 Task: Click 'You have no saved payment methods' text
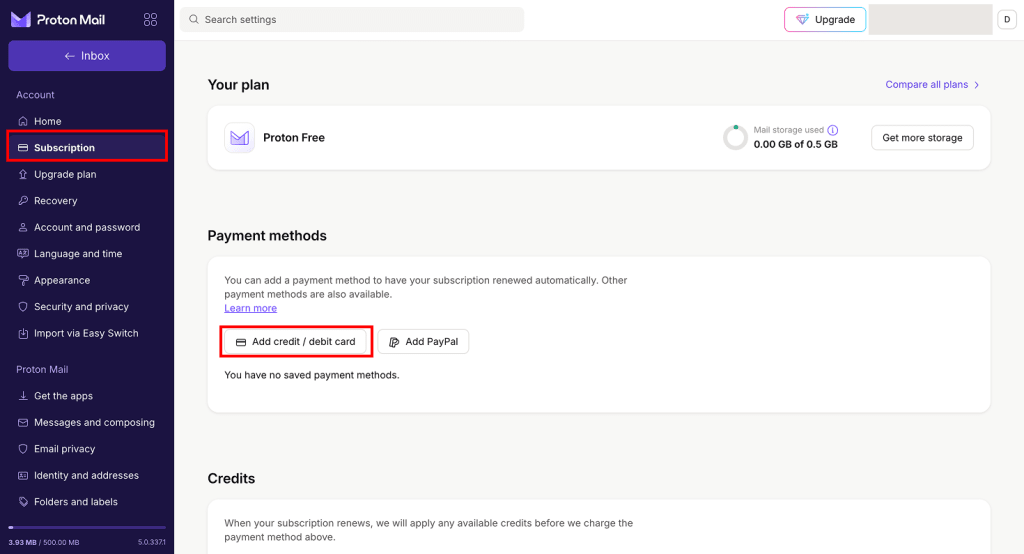click(x=312, y=375)
